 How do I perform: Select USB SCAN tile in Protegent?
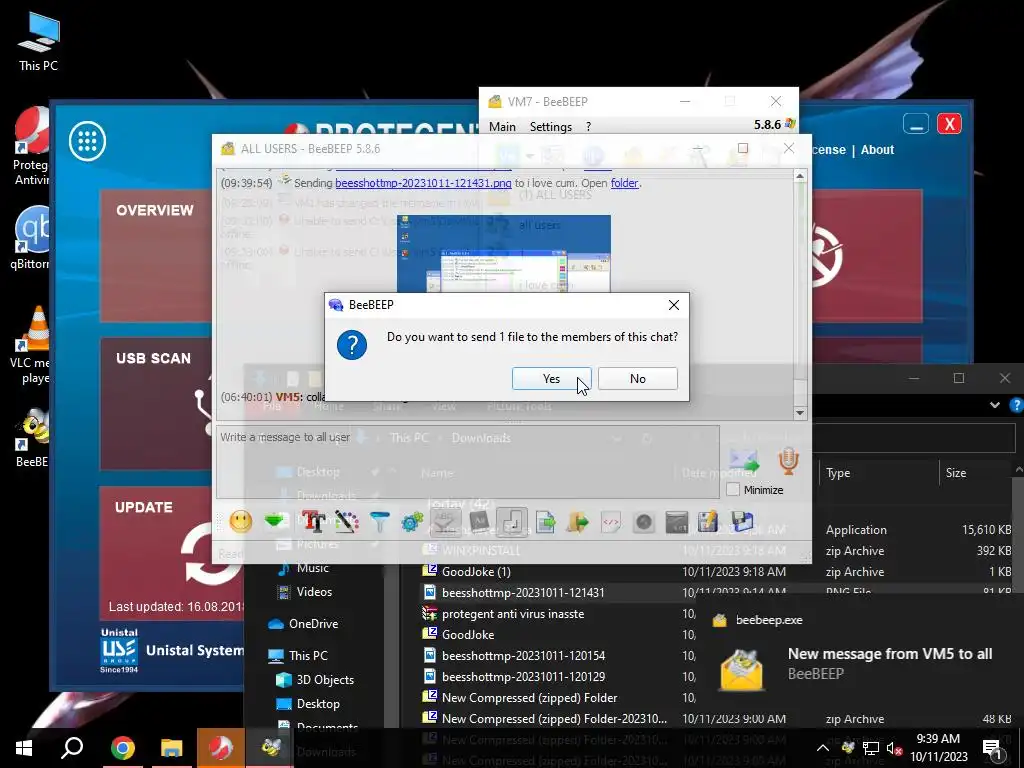155,404
